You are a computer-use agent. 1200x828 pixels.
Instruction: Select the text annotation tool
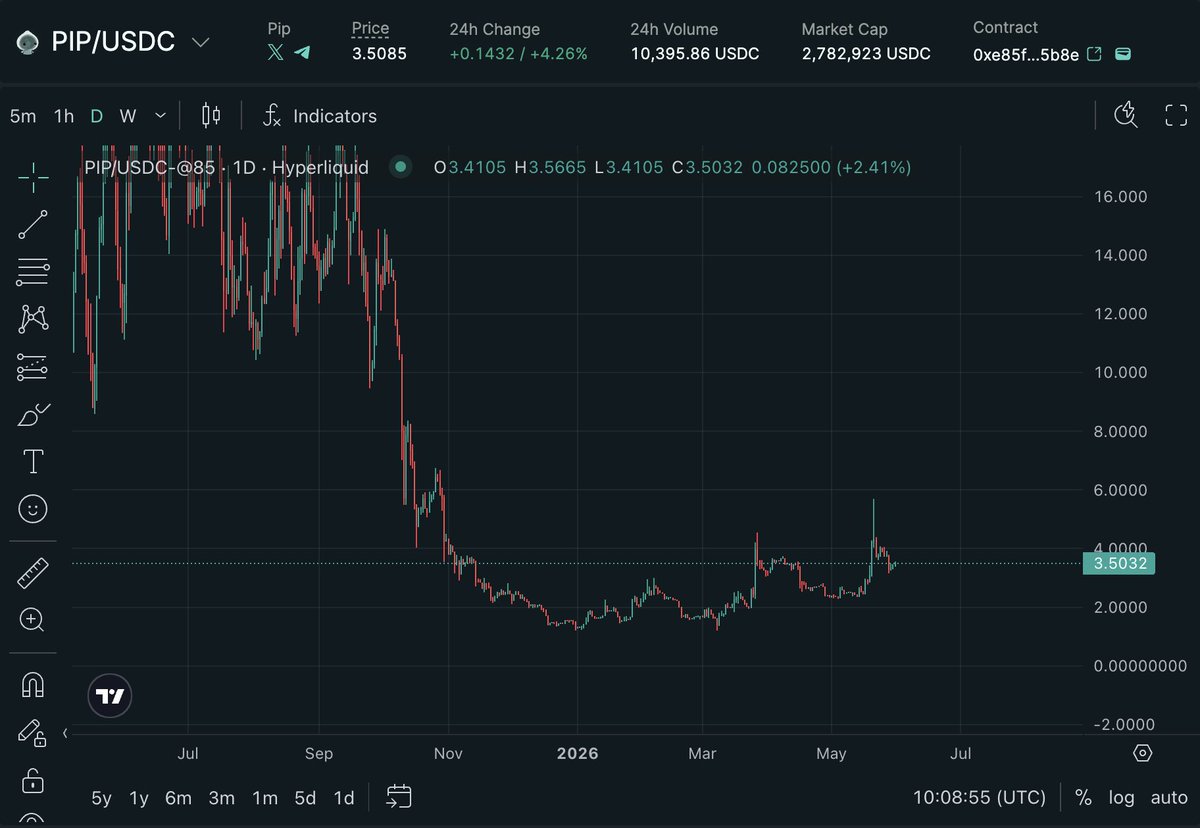click(x=33, y=461)
